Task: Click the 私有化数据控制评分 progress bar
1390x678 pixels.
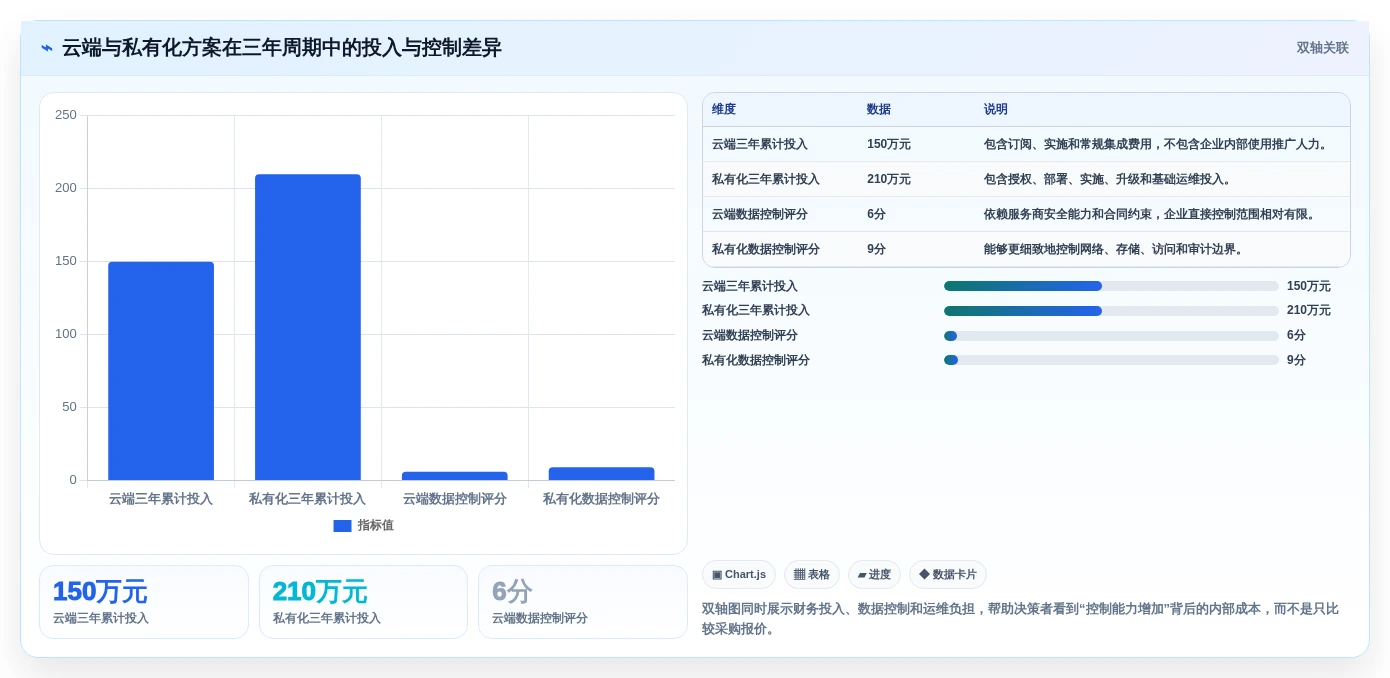Action: click(x=1111, y=360)
